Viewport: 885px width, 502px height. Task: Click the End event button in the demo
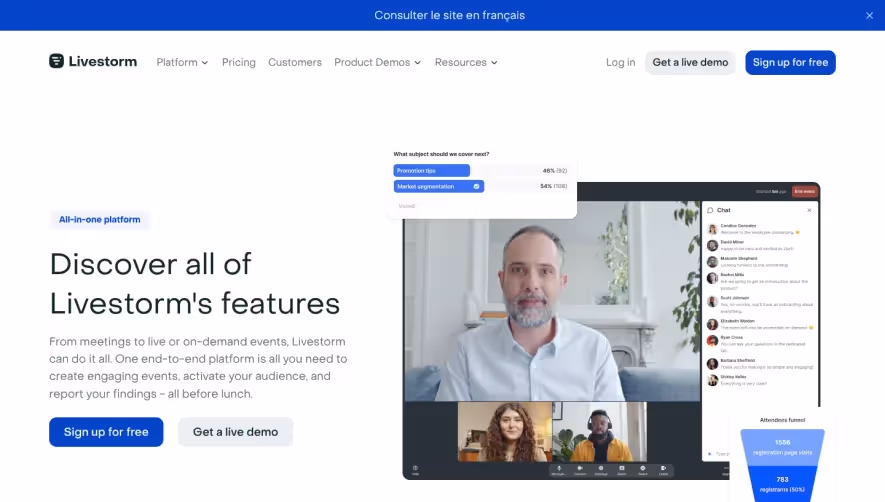tap(804, 191)
